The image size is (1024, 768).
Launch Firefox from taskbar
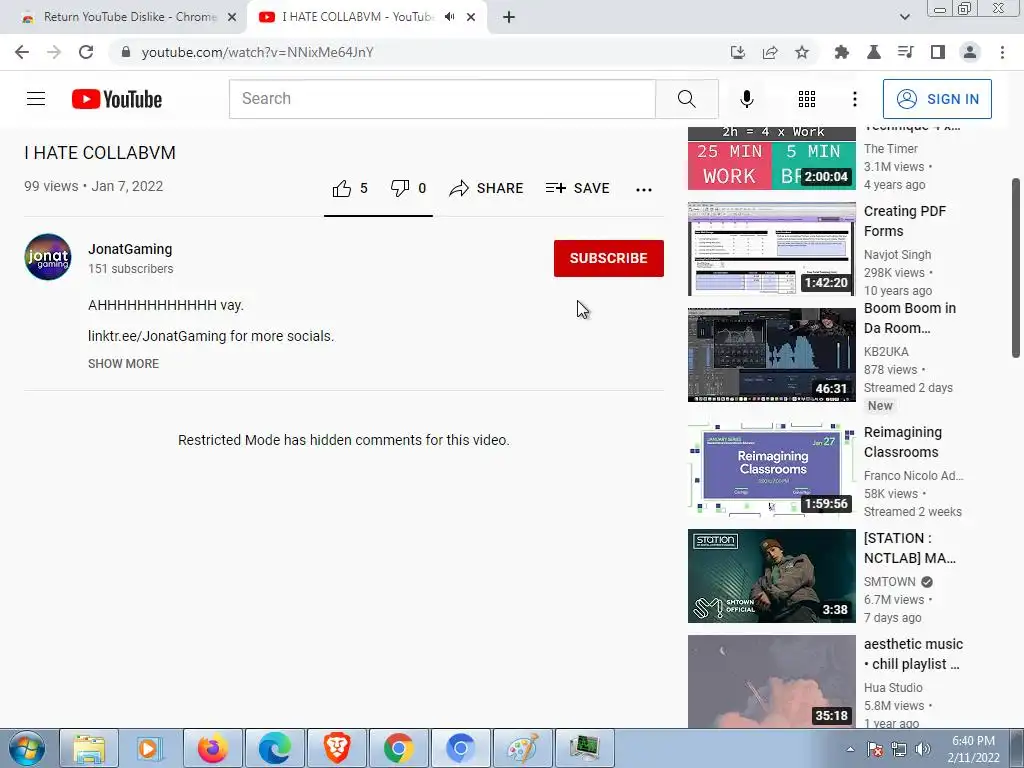pos(213,748)
